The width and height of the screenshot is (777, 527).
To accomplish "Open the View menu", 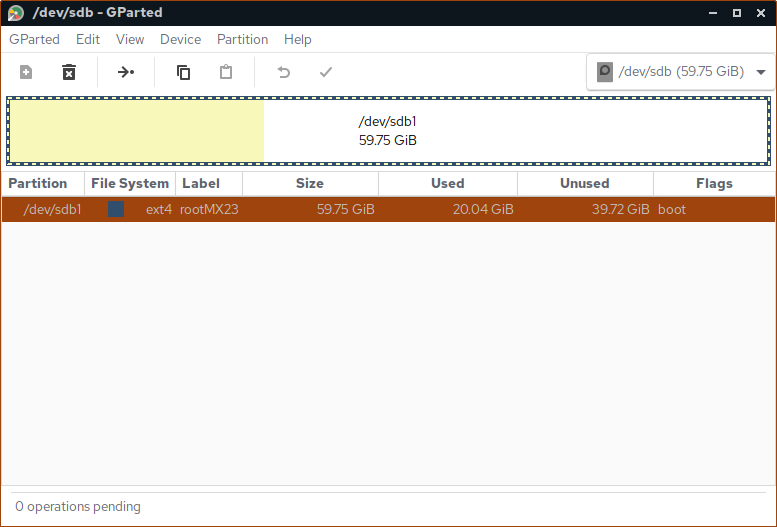I will coord(130,39).
